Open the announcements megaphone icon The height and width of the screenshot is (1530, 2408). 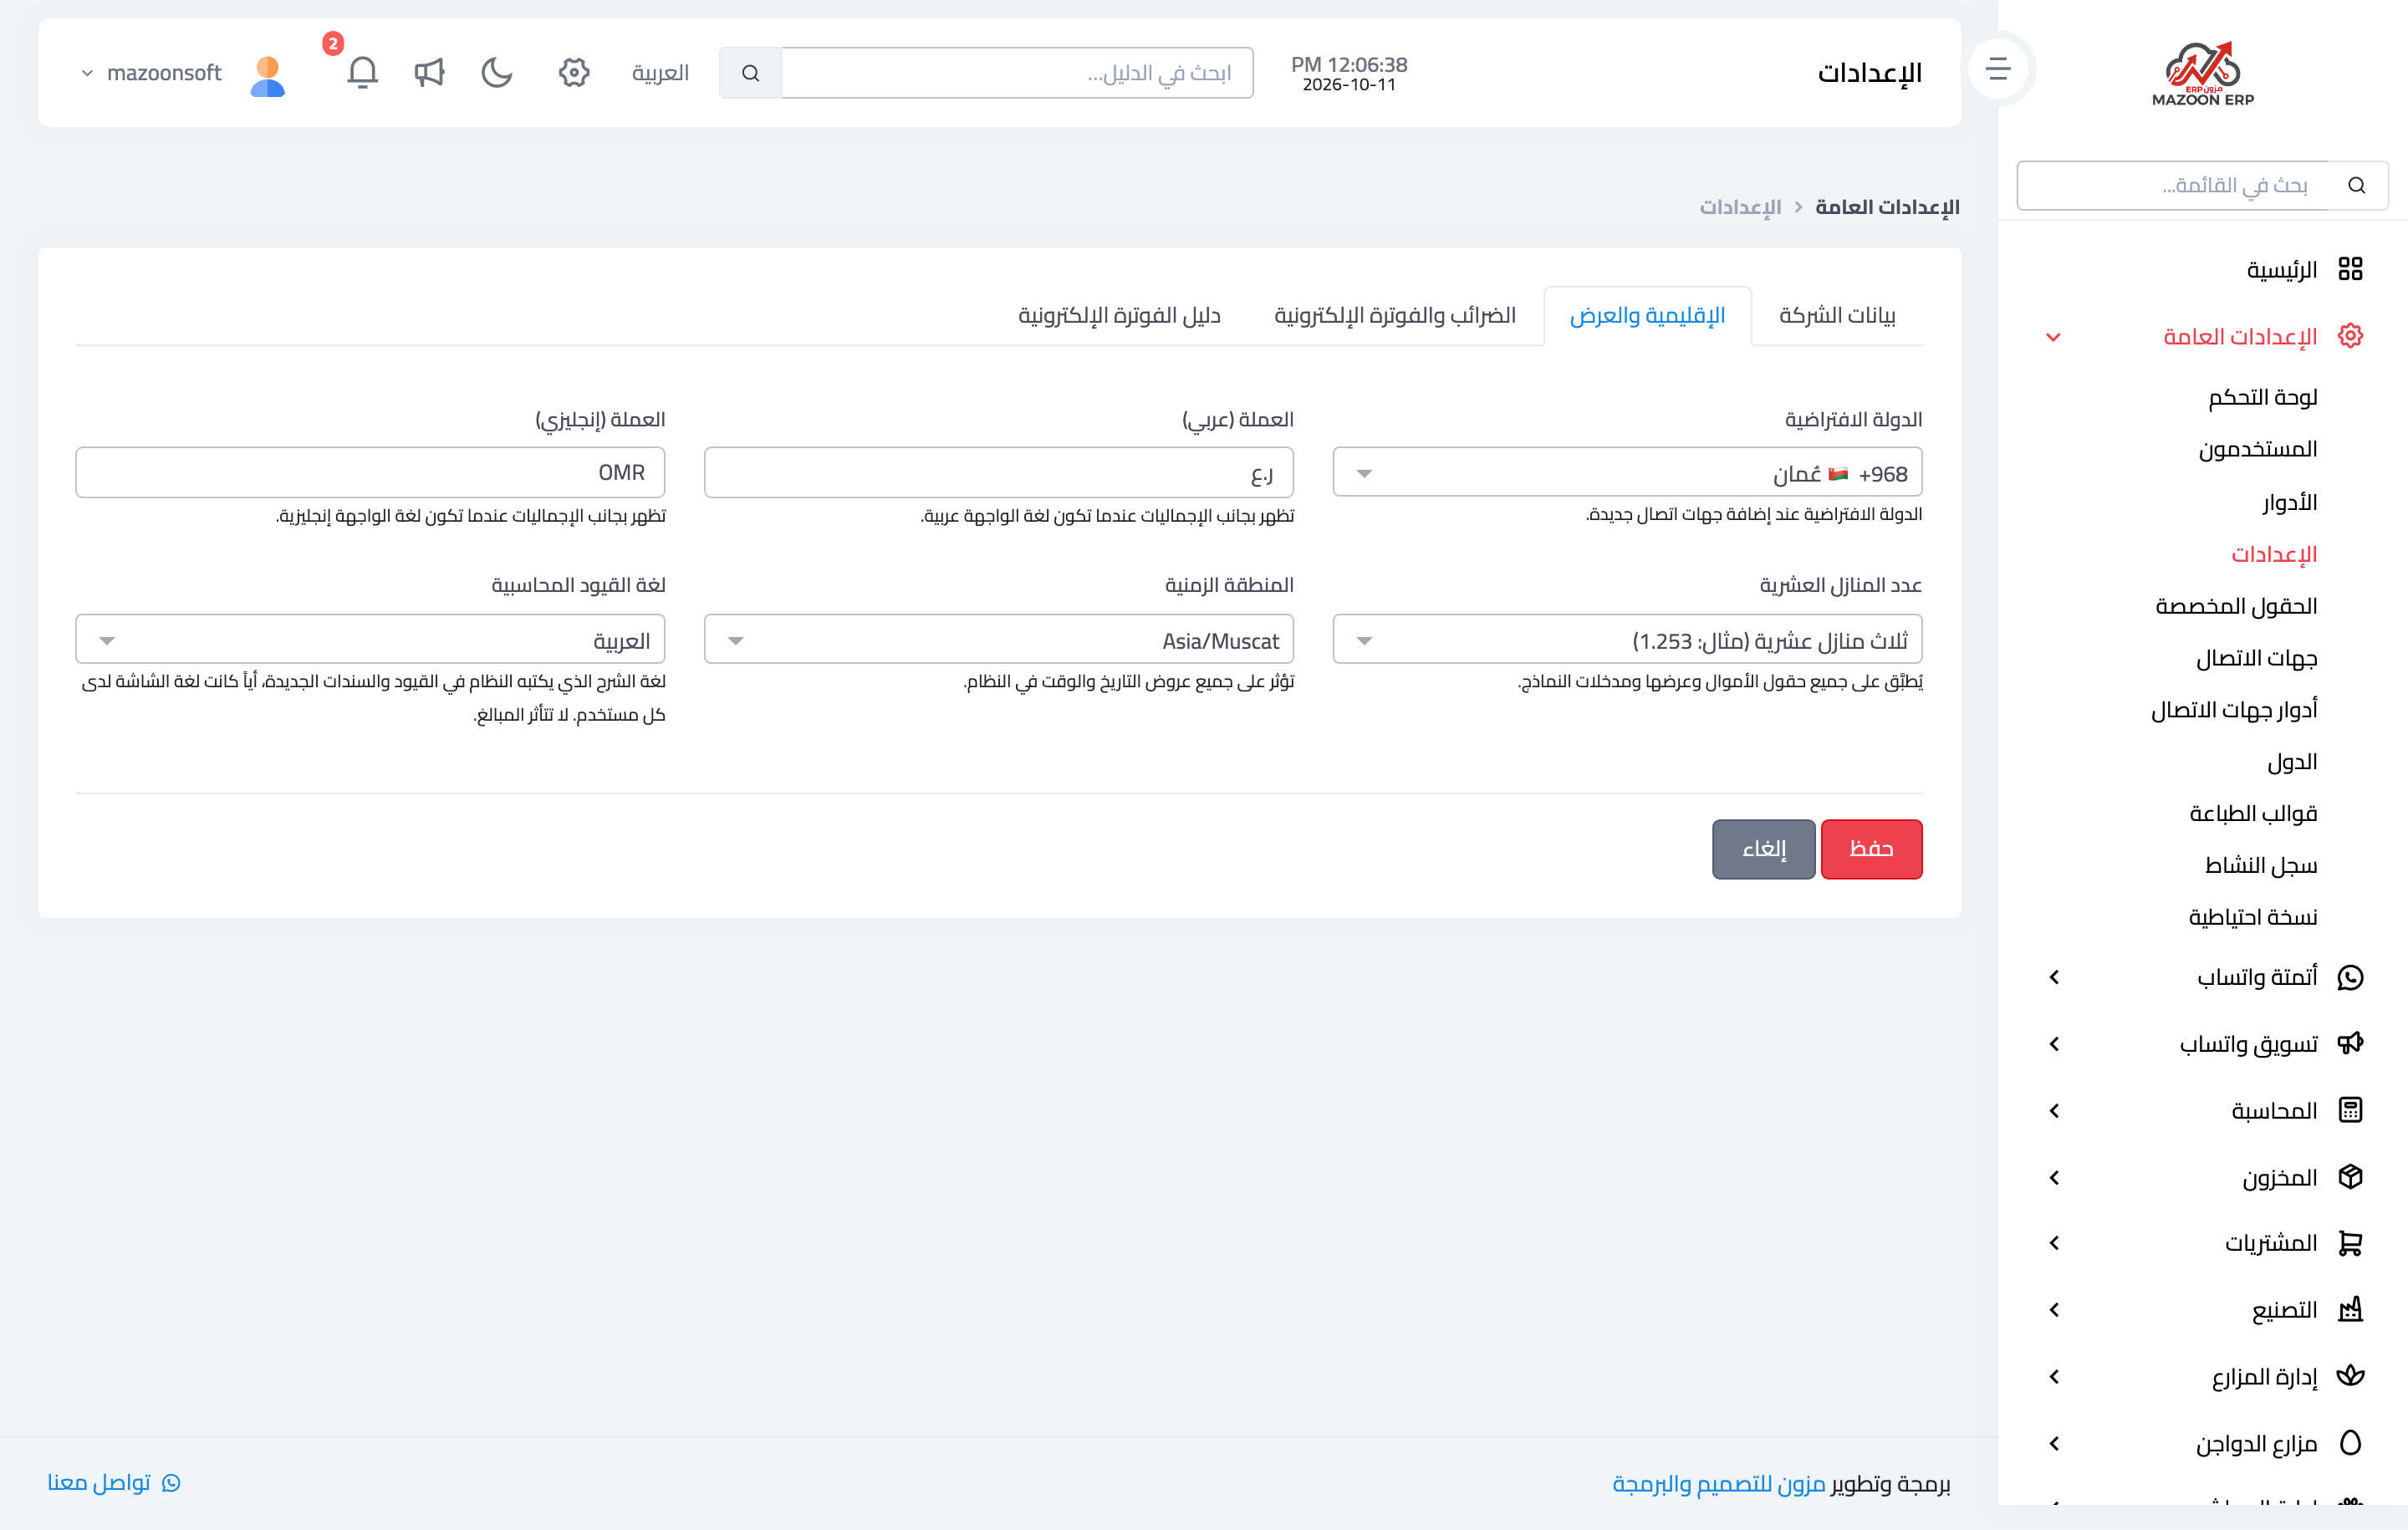(x=429, y=72)
